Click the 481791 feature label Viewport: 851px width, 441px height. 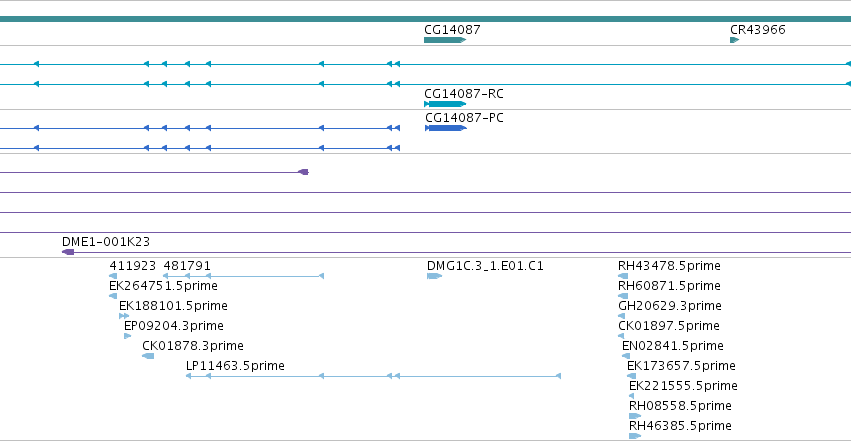click(x=187, y=266)
